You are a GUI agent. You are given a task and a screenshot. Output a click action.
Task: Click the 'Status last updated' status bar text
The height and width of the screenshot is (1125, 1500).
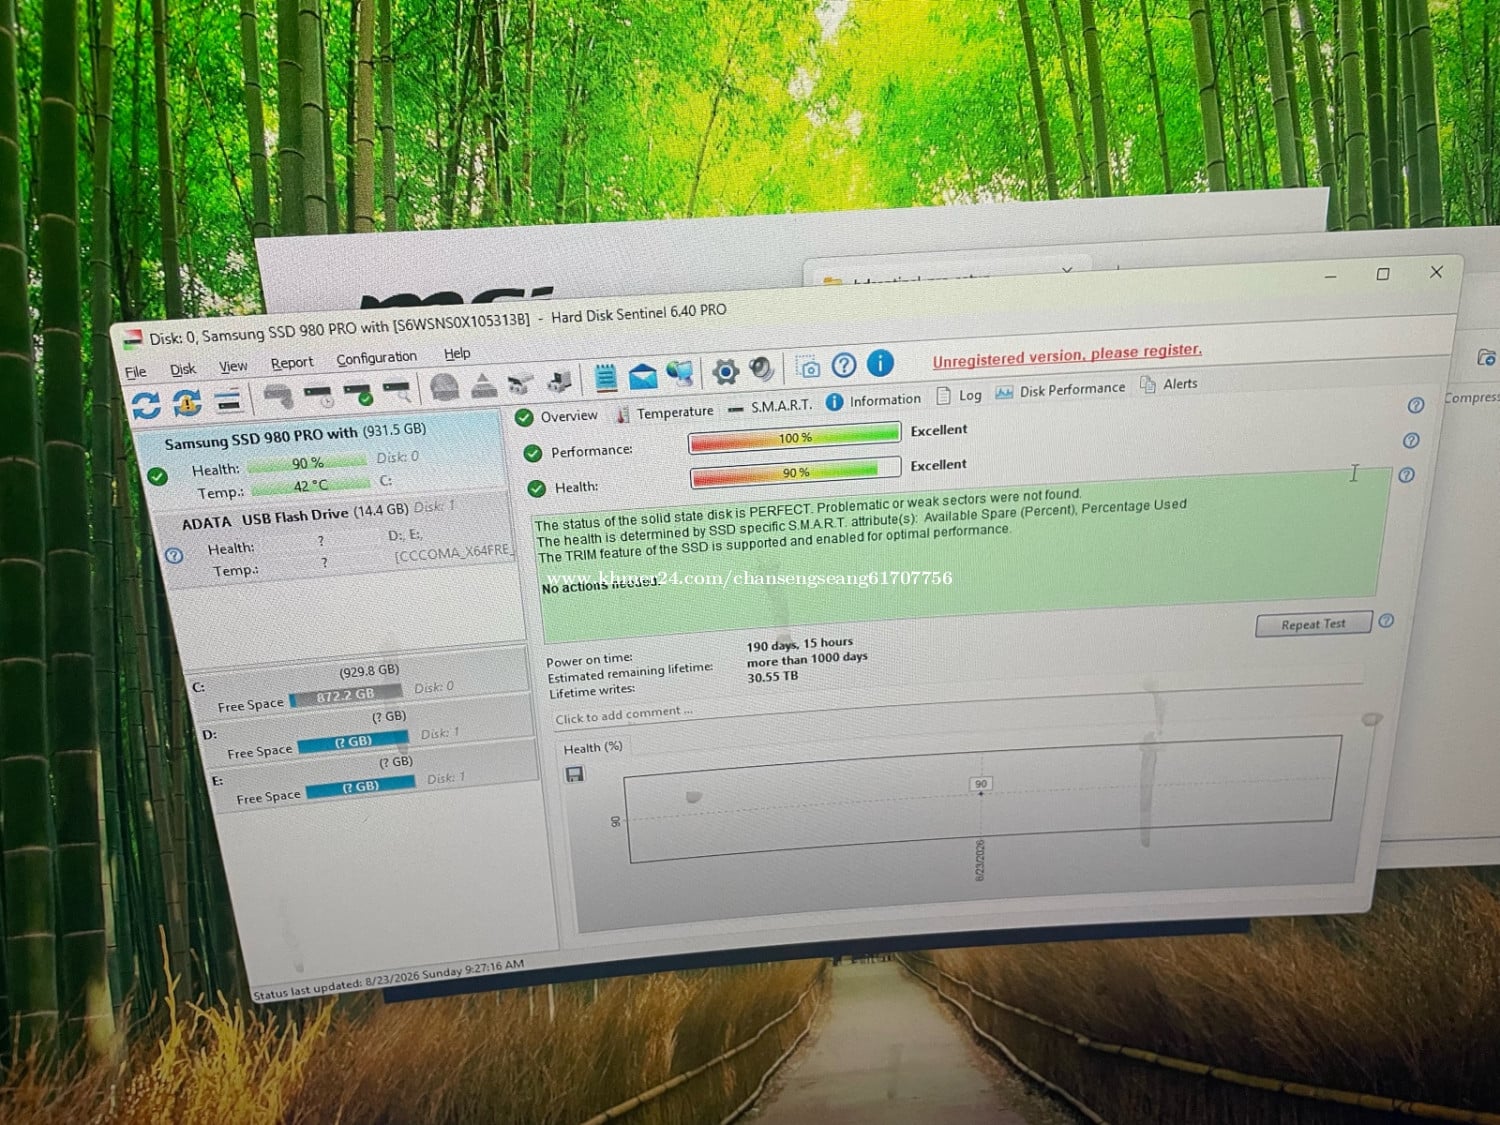pyautogui.click(x=389, y=979)
